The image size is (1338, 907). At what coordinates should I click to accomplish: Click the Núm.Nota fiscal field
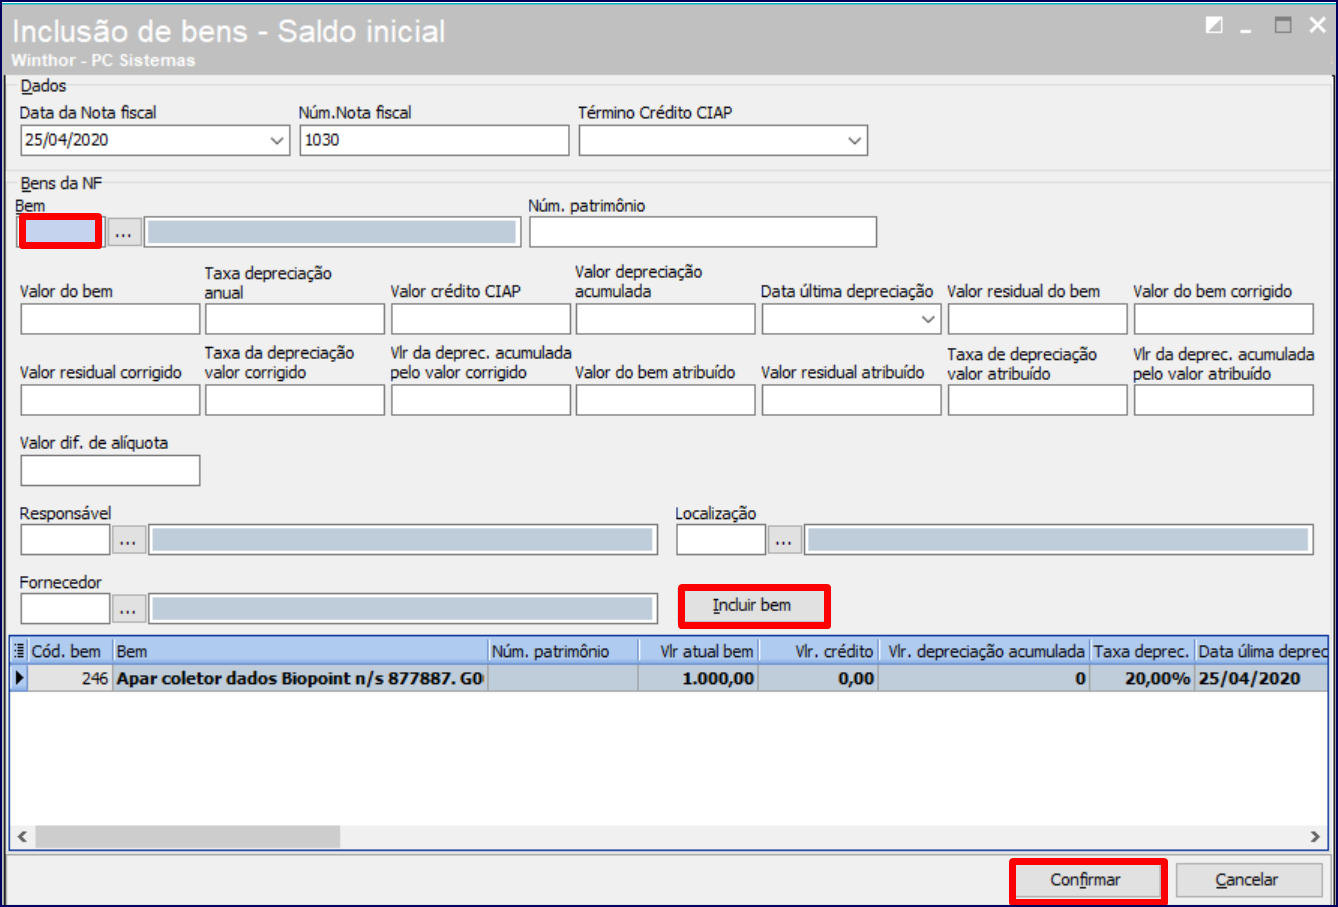point(434,141)
